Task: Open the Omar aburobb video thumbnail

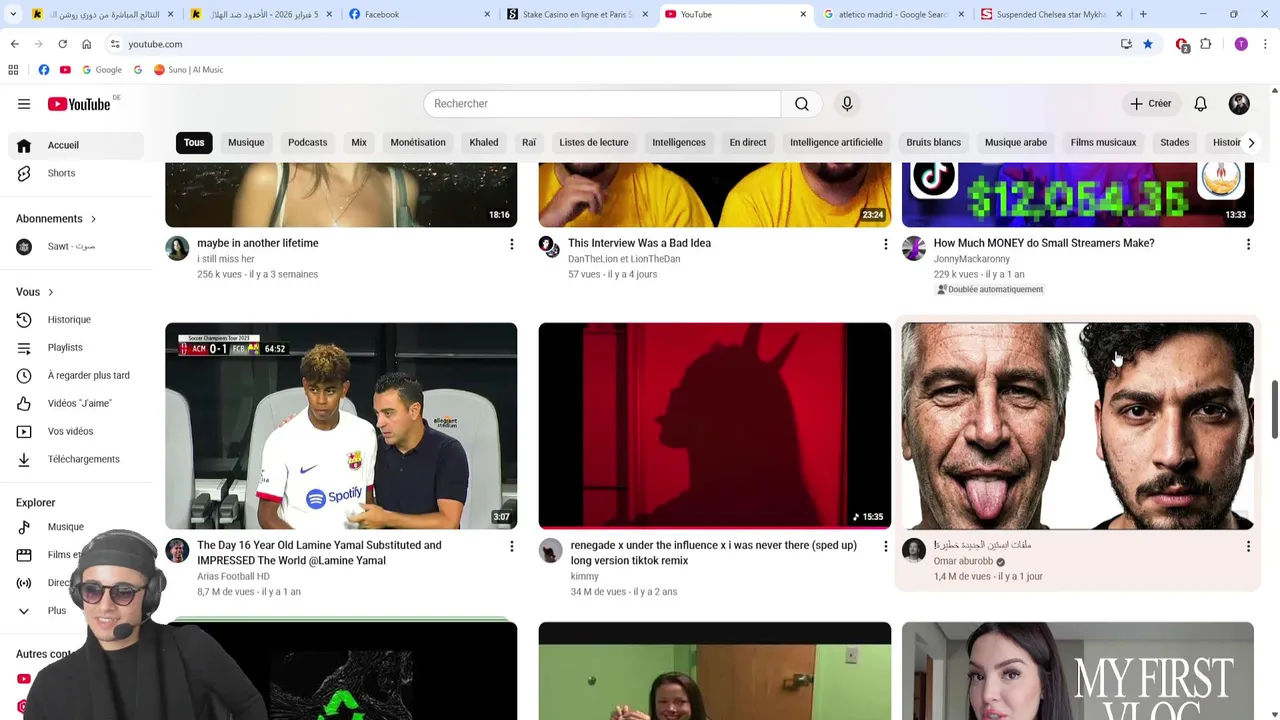Action: [1077, 425]
